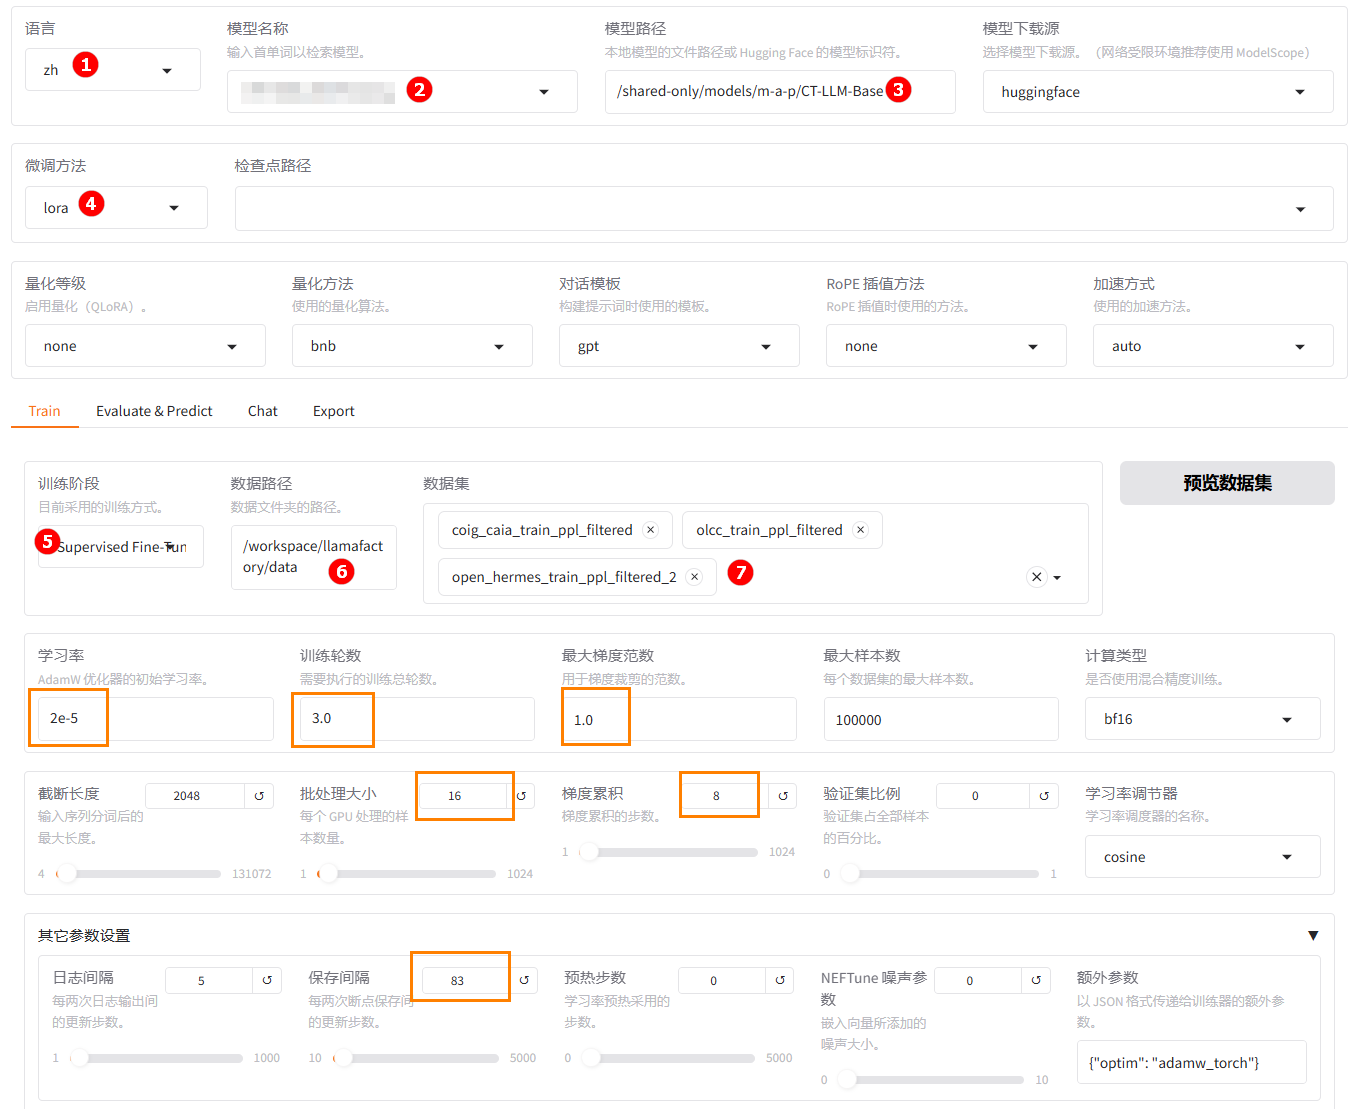Screen dimensions: 1352x1109
Task: Click the 学习率 input field
Action: [x=155, y=719]
